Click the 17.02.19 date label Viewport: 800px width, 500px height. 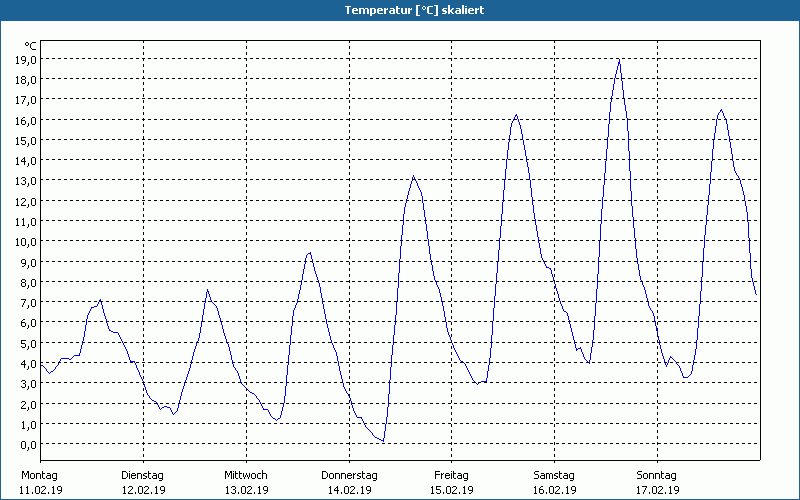coord(656,490)
